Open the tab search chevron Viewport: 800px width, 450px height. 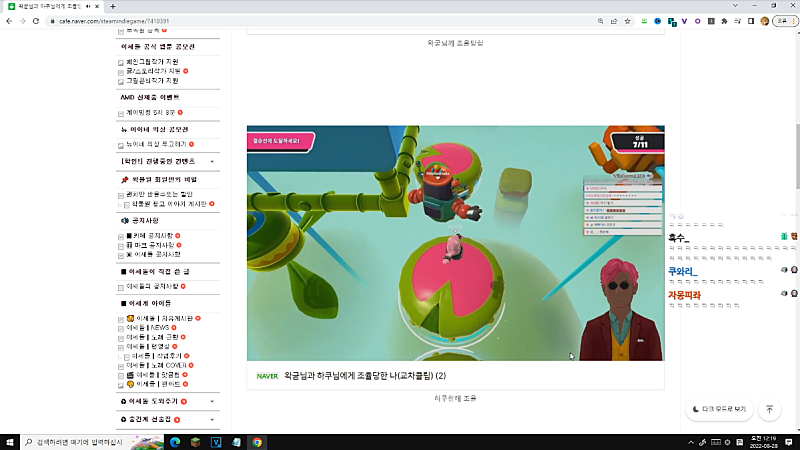[735, 6]
